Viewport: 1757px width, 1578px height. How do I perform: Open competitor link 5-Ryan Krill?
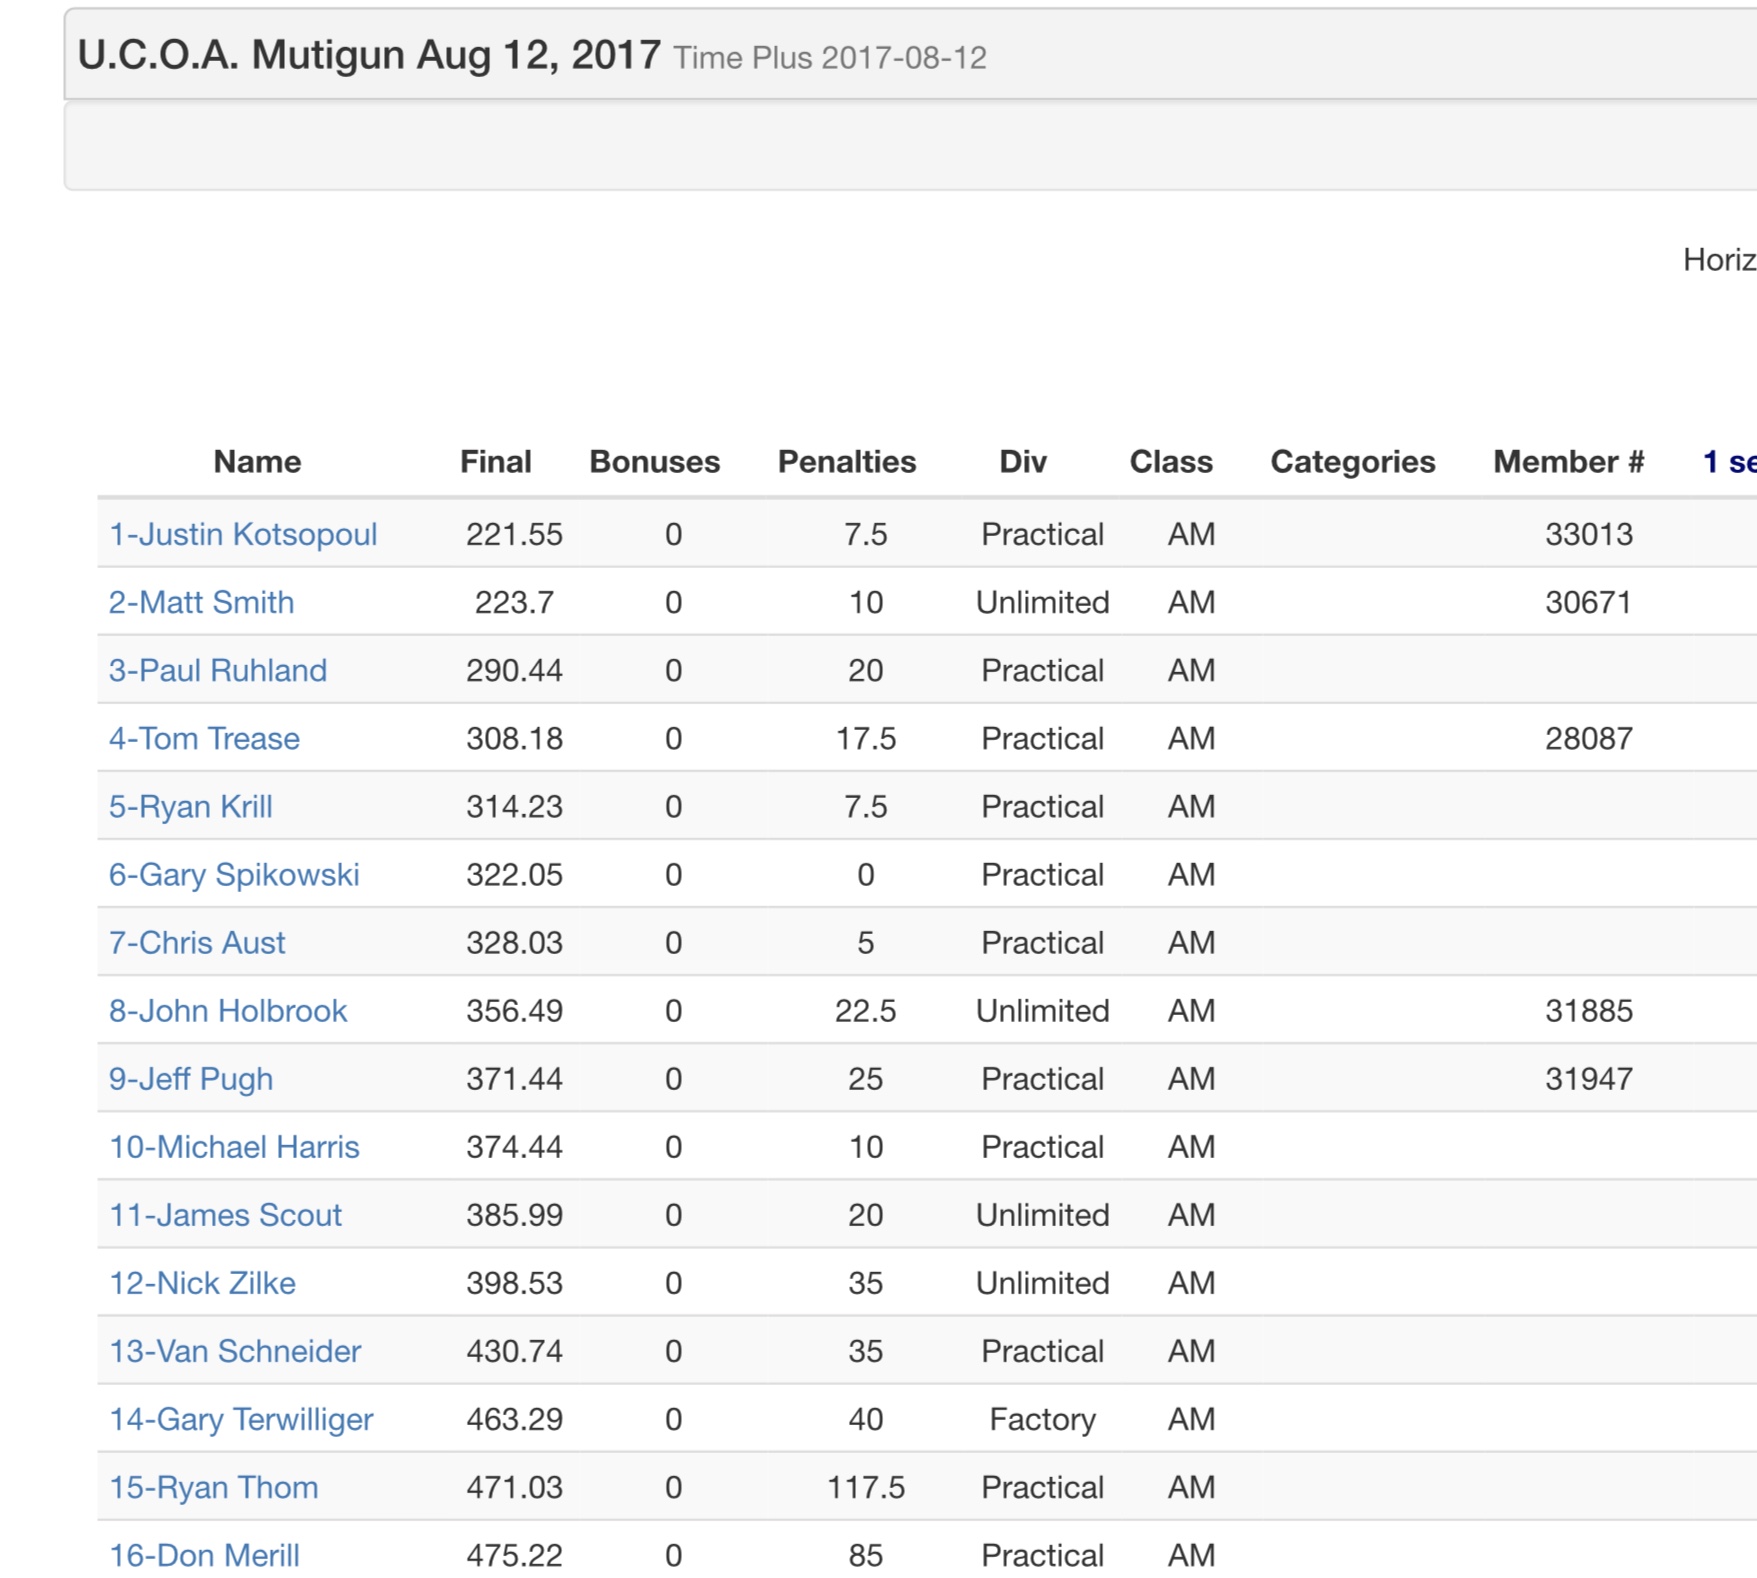pyautogui.click(x=190, y=806)
